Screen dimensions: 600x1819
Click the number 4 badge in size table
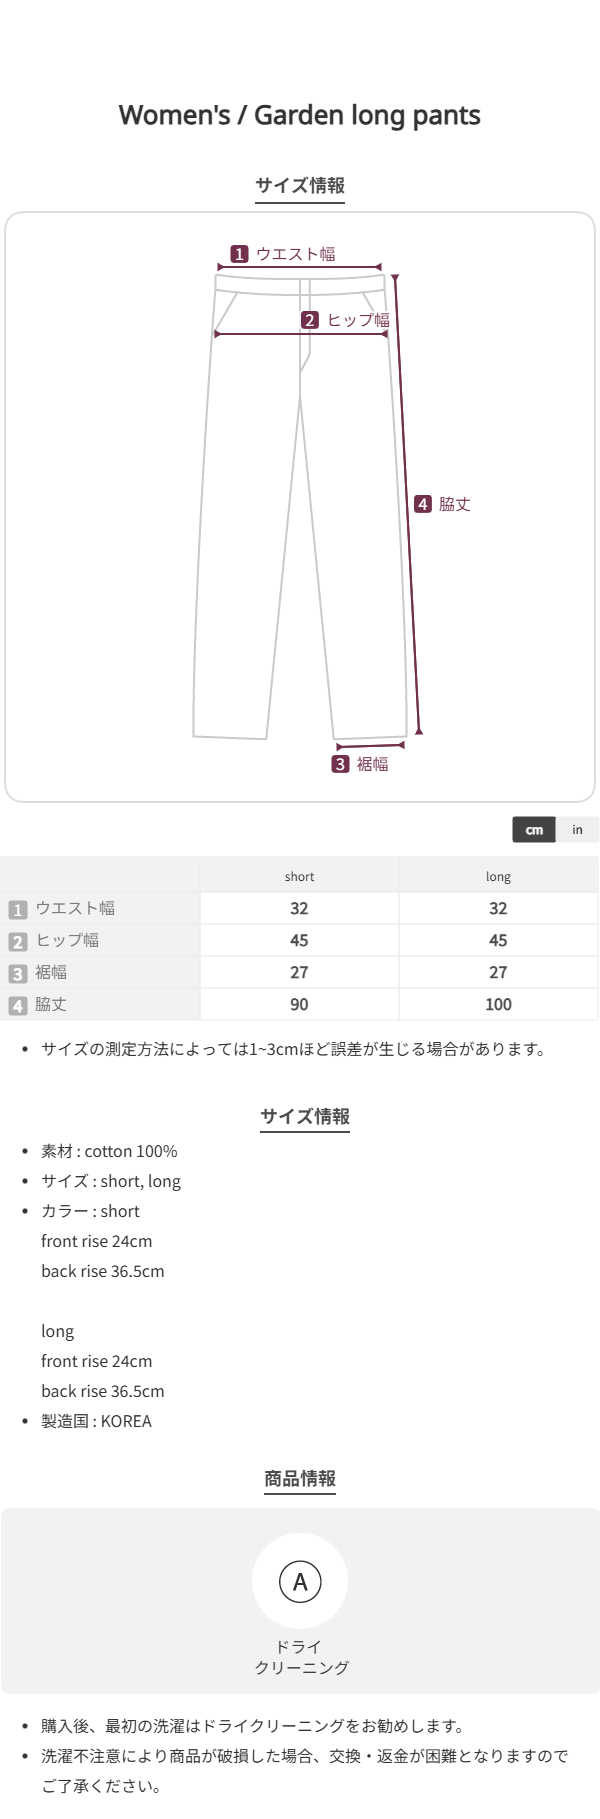(18, 1005)
